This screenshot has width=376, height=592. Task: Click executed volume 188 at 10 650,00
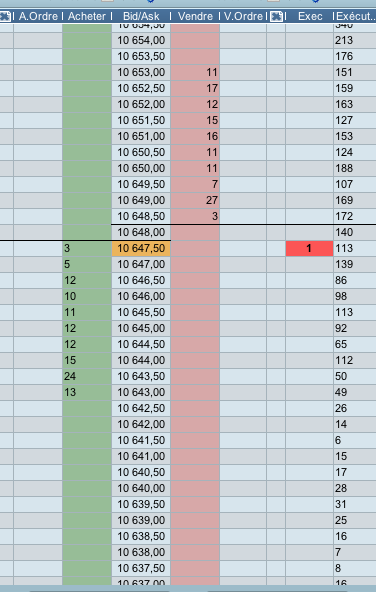[x=355, y=168]
